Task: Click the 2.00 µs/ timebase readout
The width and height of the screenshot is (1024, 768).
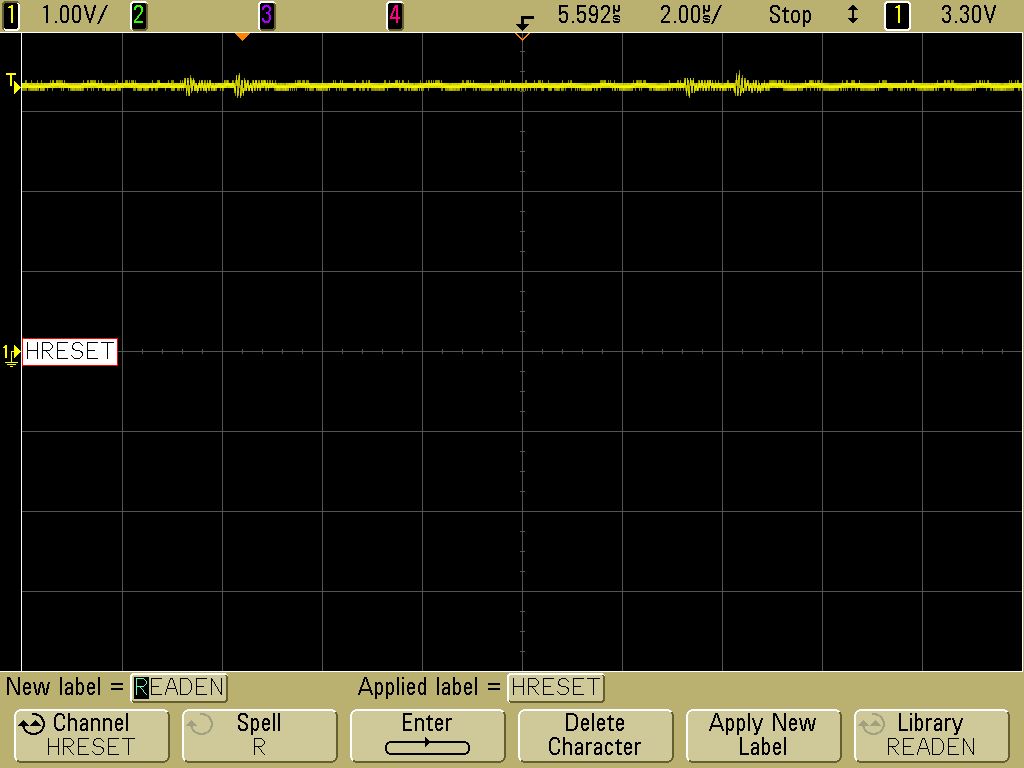Action: pyautogui.click(x=690, y=15)
